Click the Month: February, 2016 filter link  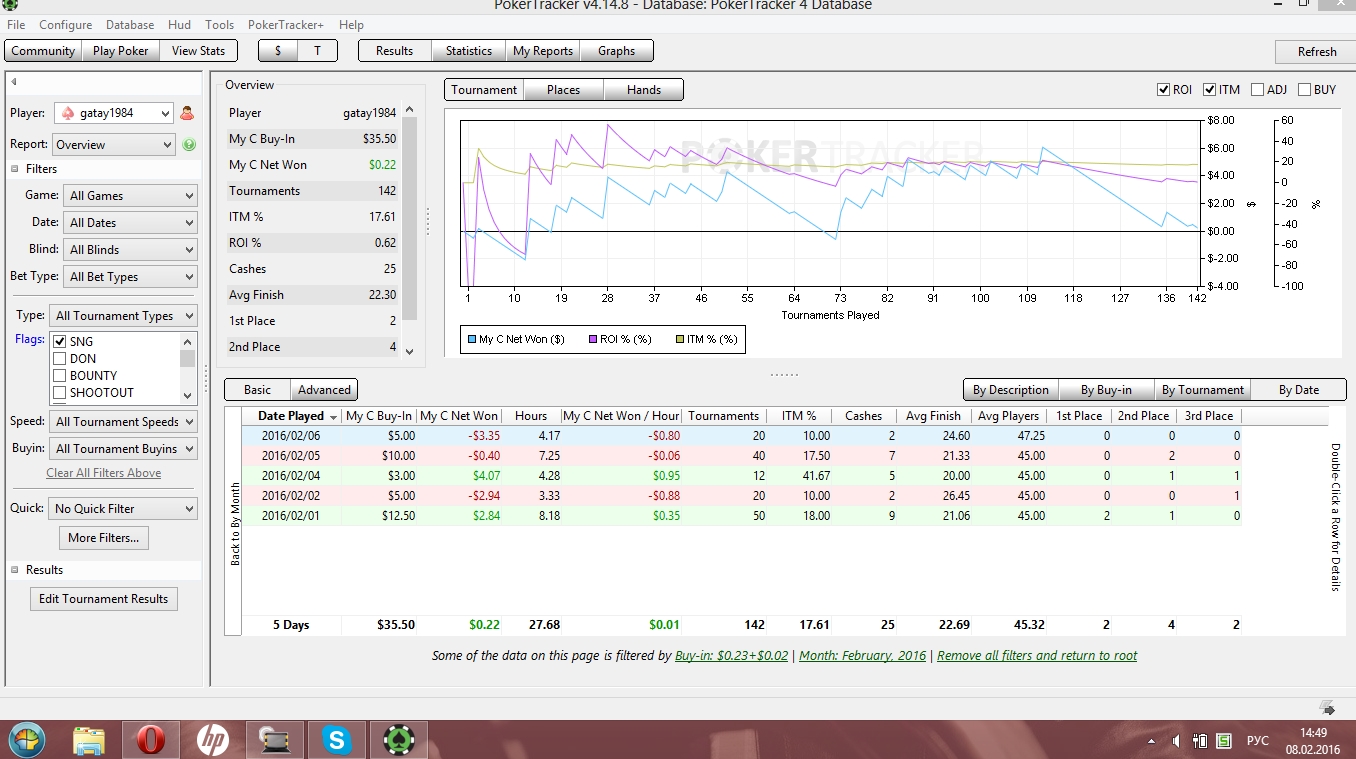863,656
